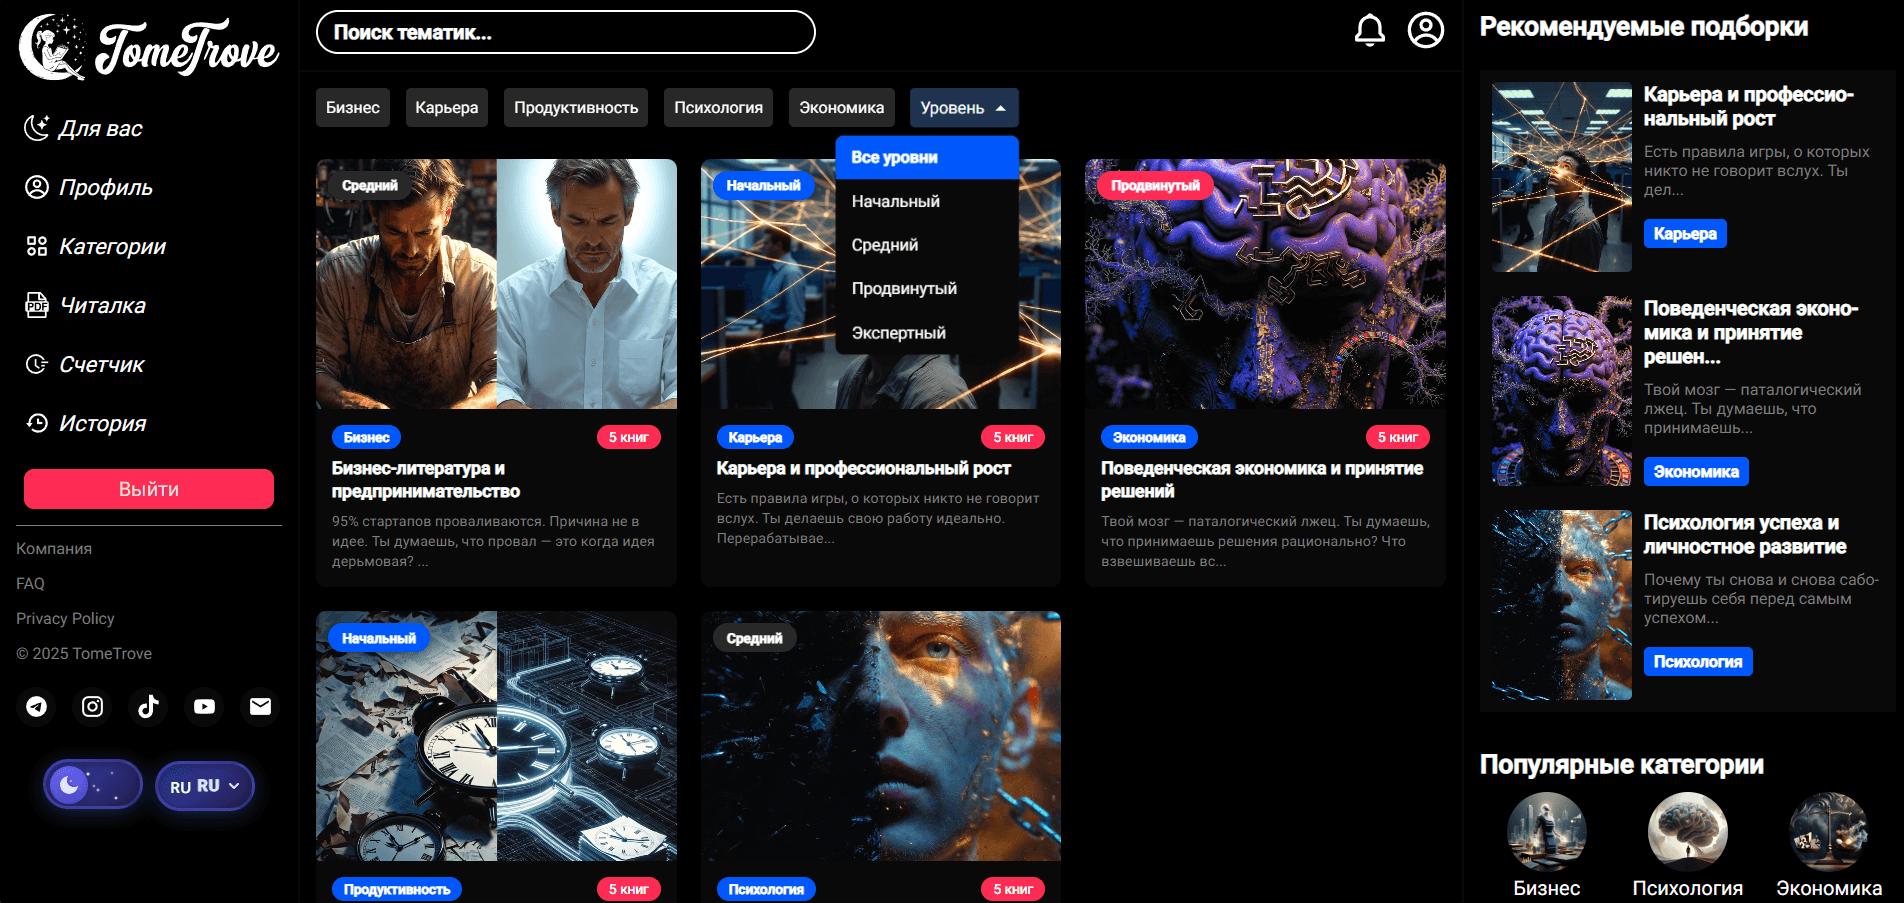This screenshot has height=903, width=1904.
Task: Click the email envelope icon
Action: tap(260, 707)
